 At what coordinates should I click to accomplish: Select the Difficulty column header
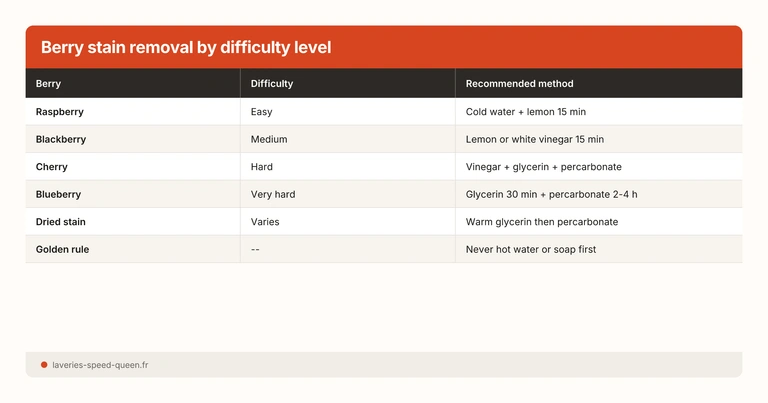pyautogui.click(x=272, y=84)
